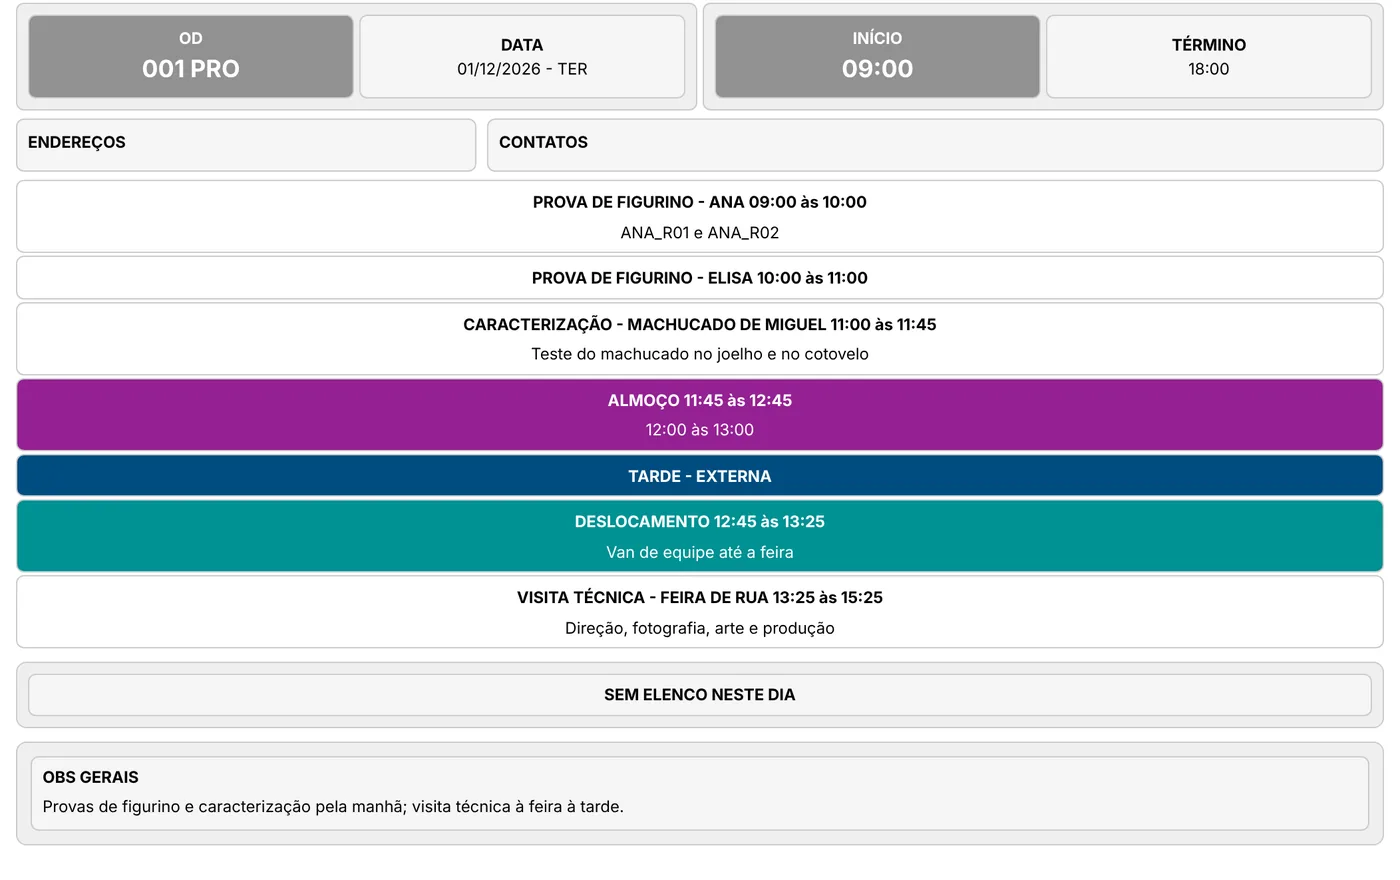Select the "PROVA DE FIGURINO - ELISA" row
The image size is (1400, 880).
click(700, 278)
